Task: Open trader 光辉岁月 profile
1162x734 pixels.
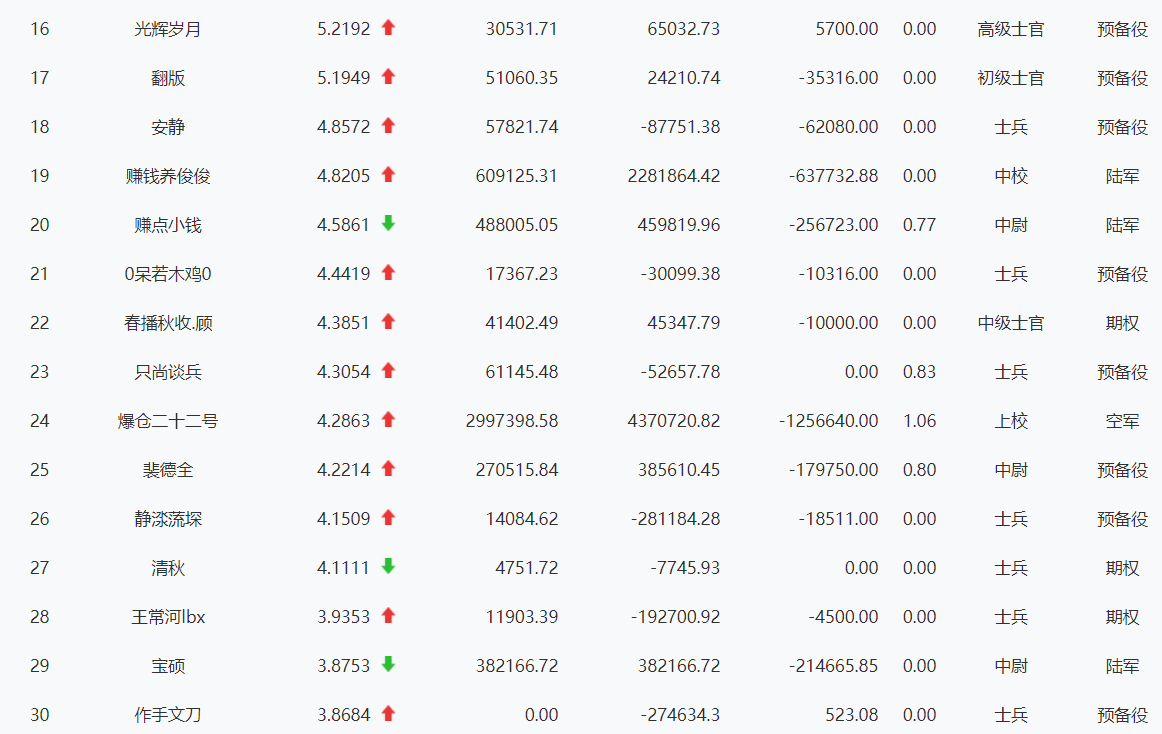Action: tap(167, 29)
